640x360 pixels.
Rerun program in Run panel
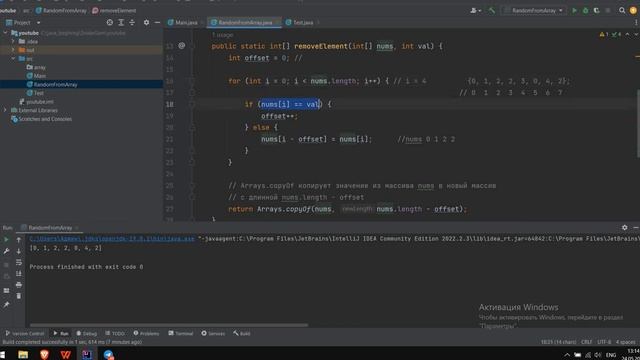pos(6,240)
